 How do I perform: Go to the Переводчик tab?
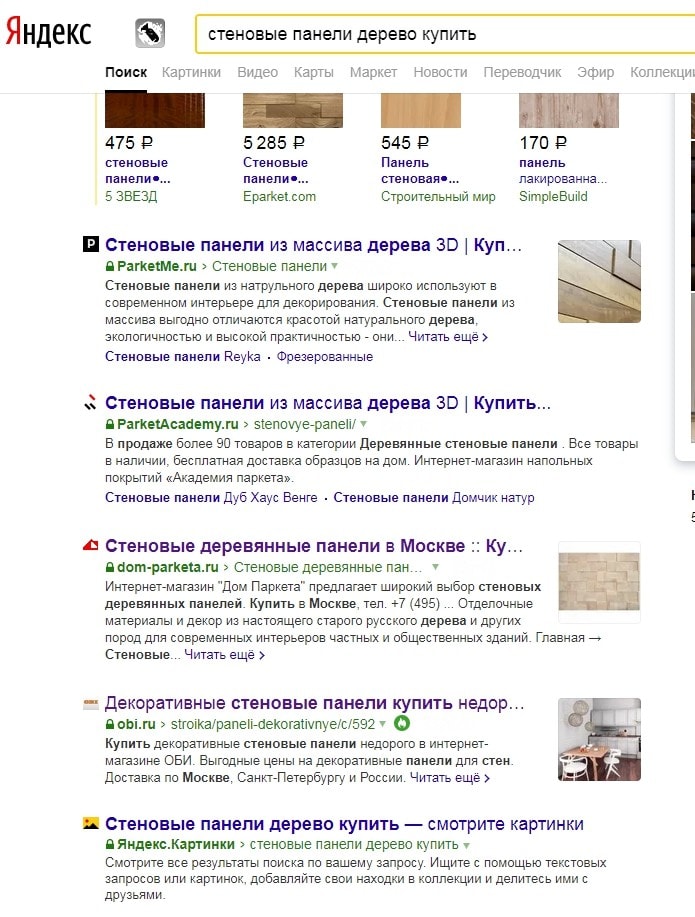[x=522, y=72]
